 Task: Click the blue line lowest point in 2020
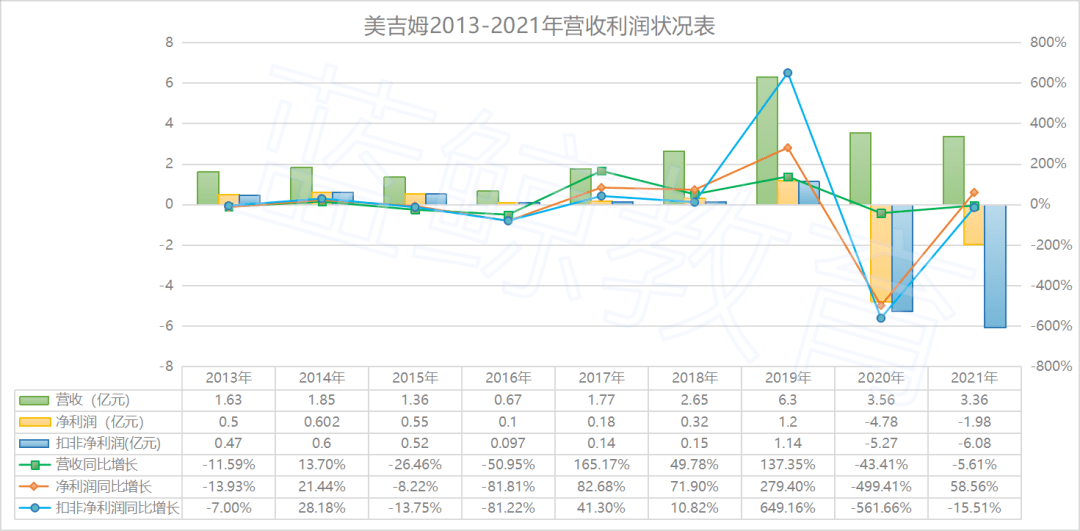881,318
